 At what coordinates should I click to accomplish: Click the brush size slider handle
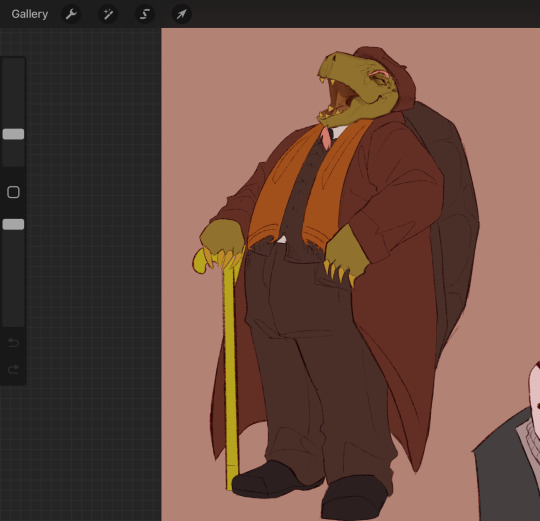tap(13, 134)
